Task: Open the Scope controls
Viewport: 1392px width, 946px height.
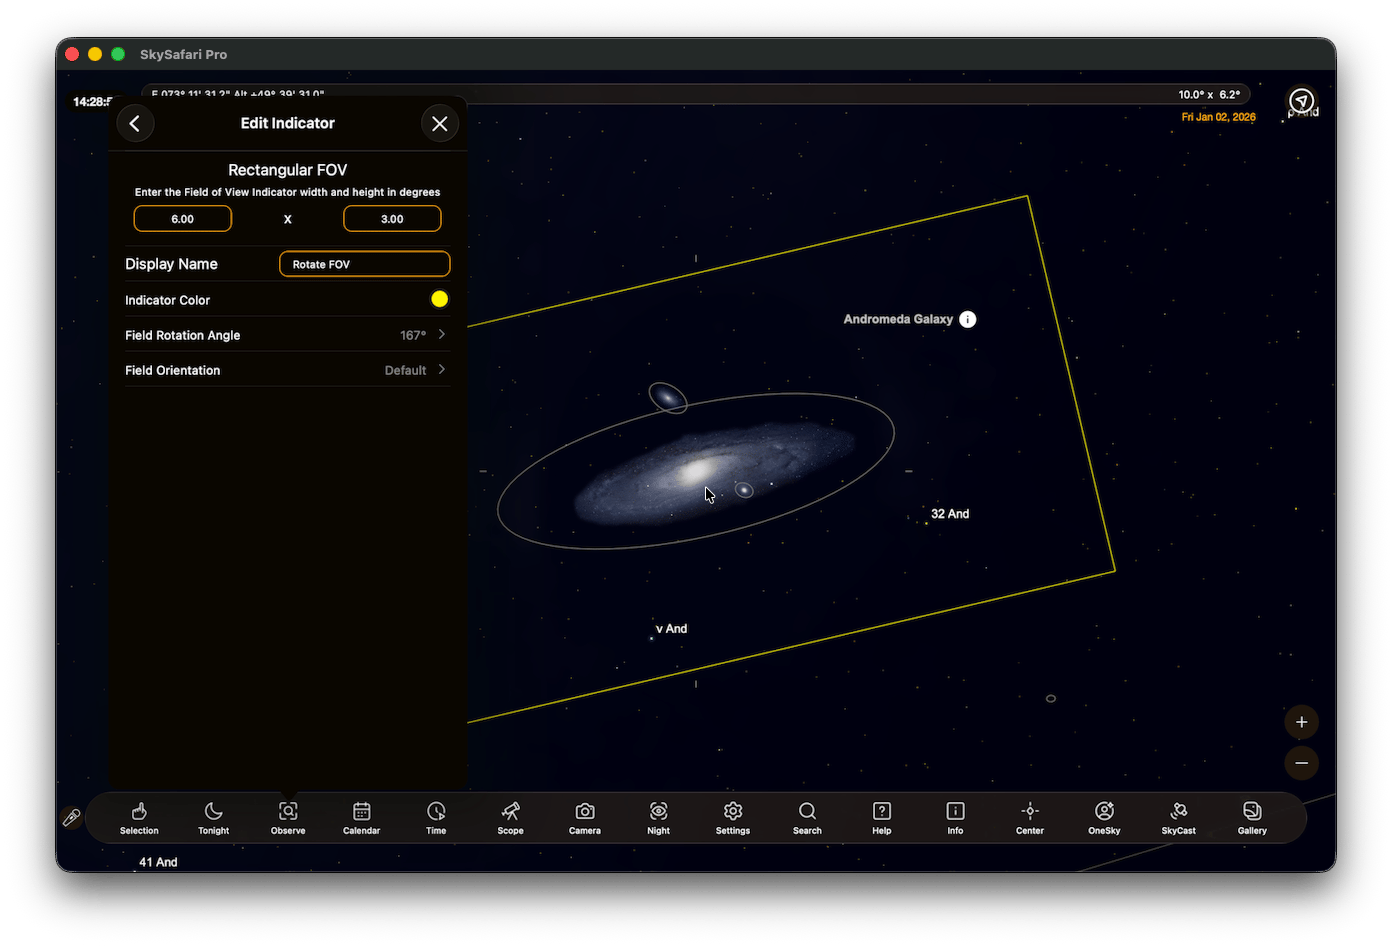Action: 510,818
